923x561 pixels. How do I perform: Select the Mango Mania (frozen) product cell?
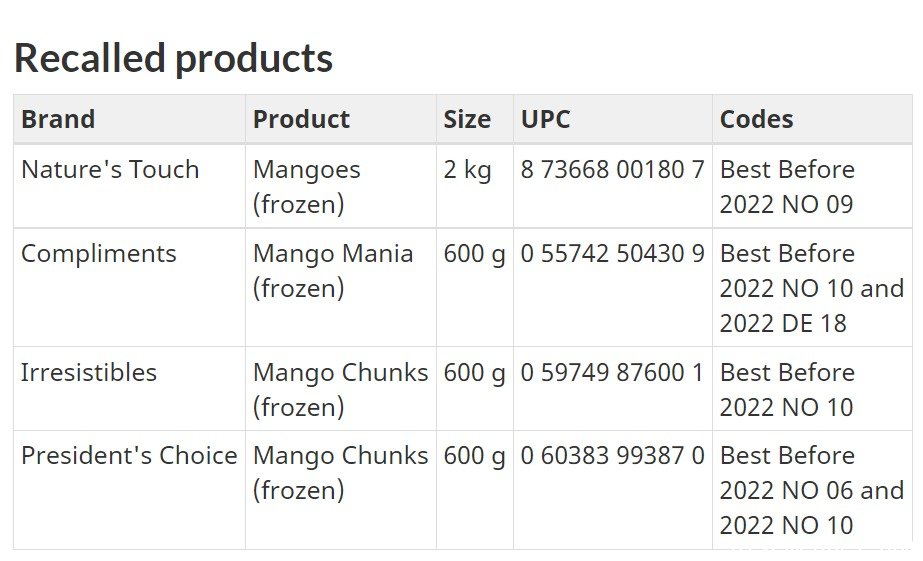click(x=340, y=287)
